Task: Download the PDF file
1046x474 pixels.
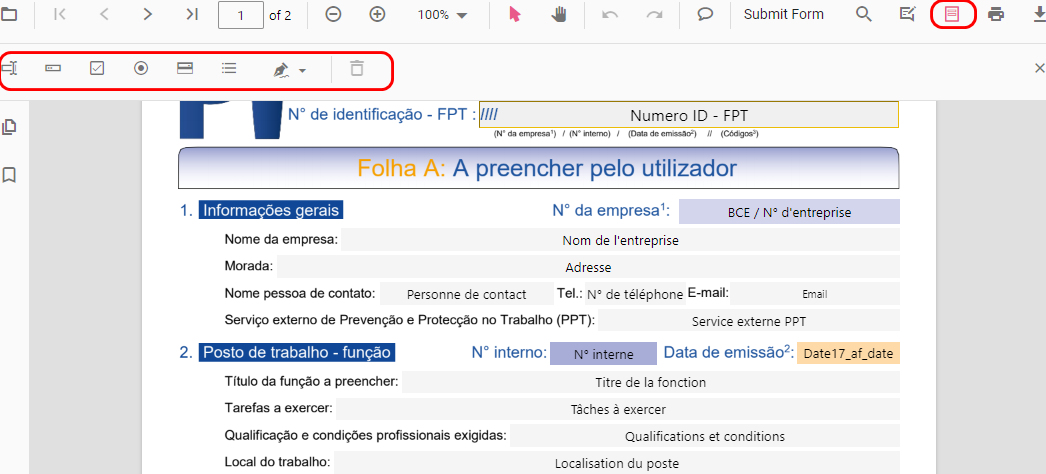Action: pyautogui.click(x=1038, y=14)
